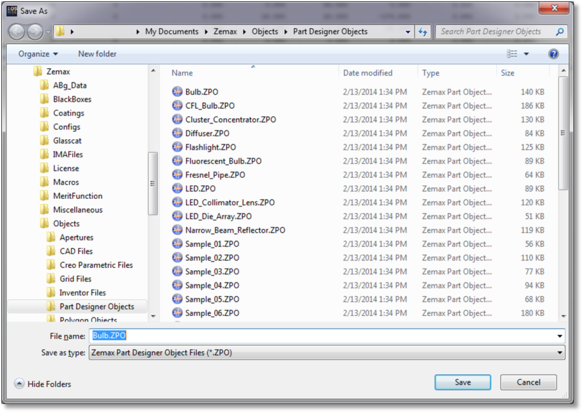The width and height of the screenshot is (583, 413).
Task: Click the LED_Die_Array.ZPO file icon
Action: [177, 216]
